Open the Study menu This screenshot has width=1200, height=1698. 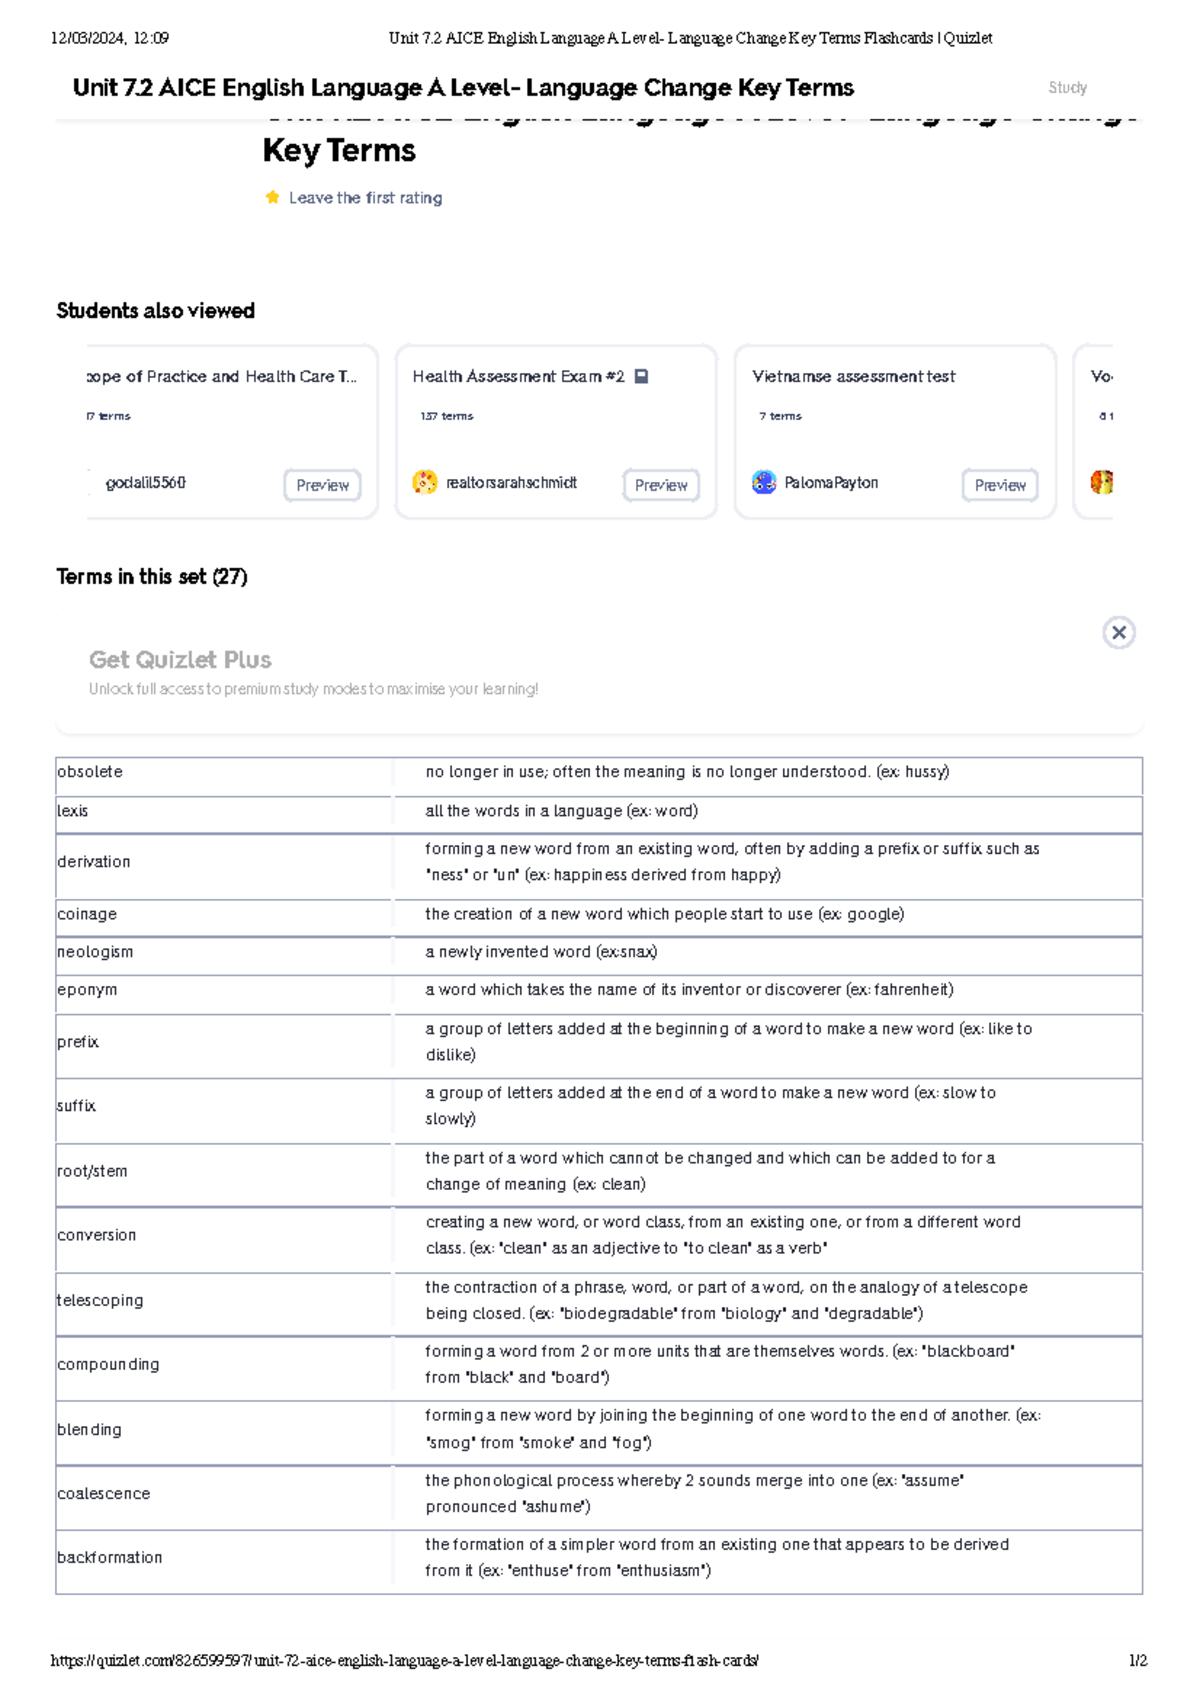1069,87
